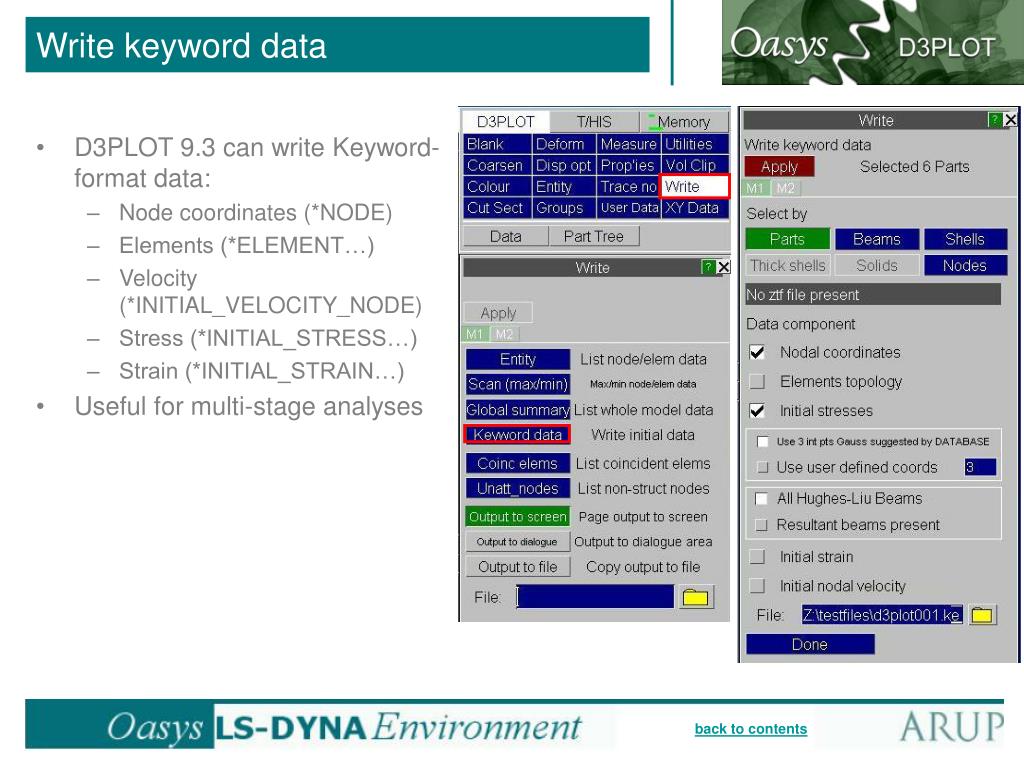Select by Solids button
Image resolution: width=1024 pixels, height=768 pixels.
tap(877, 266)
